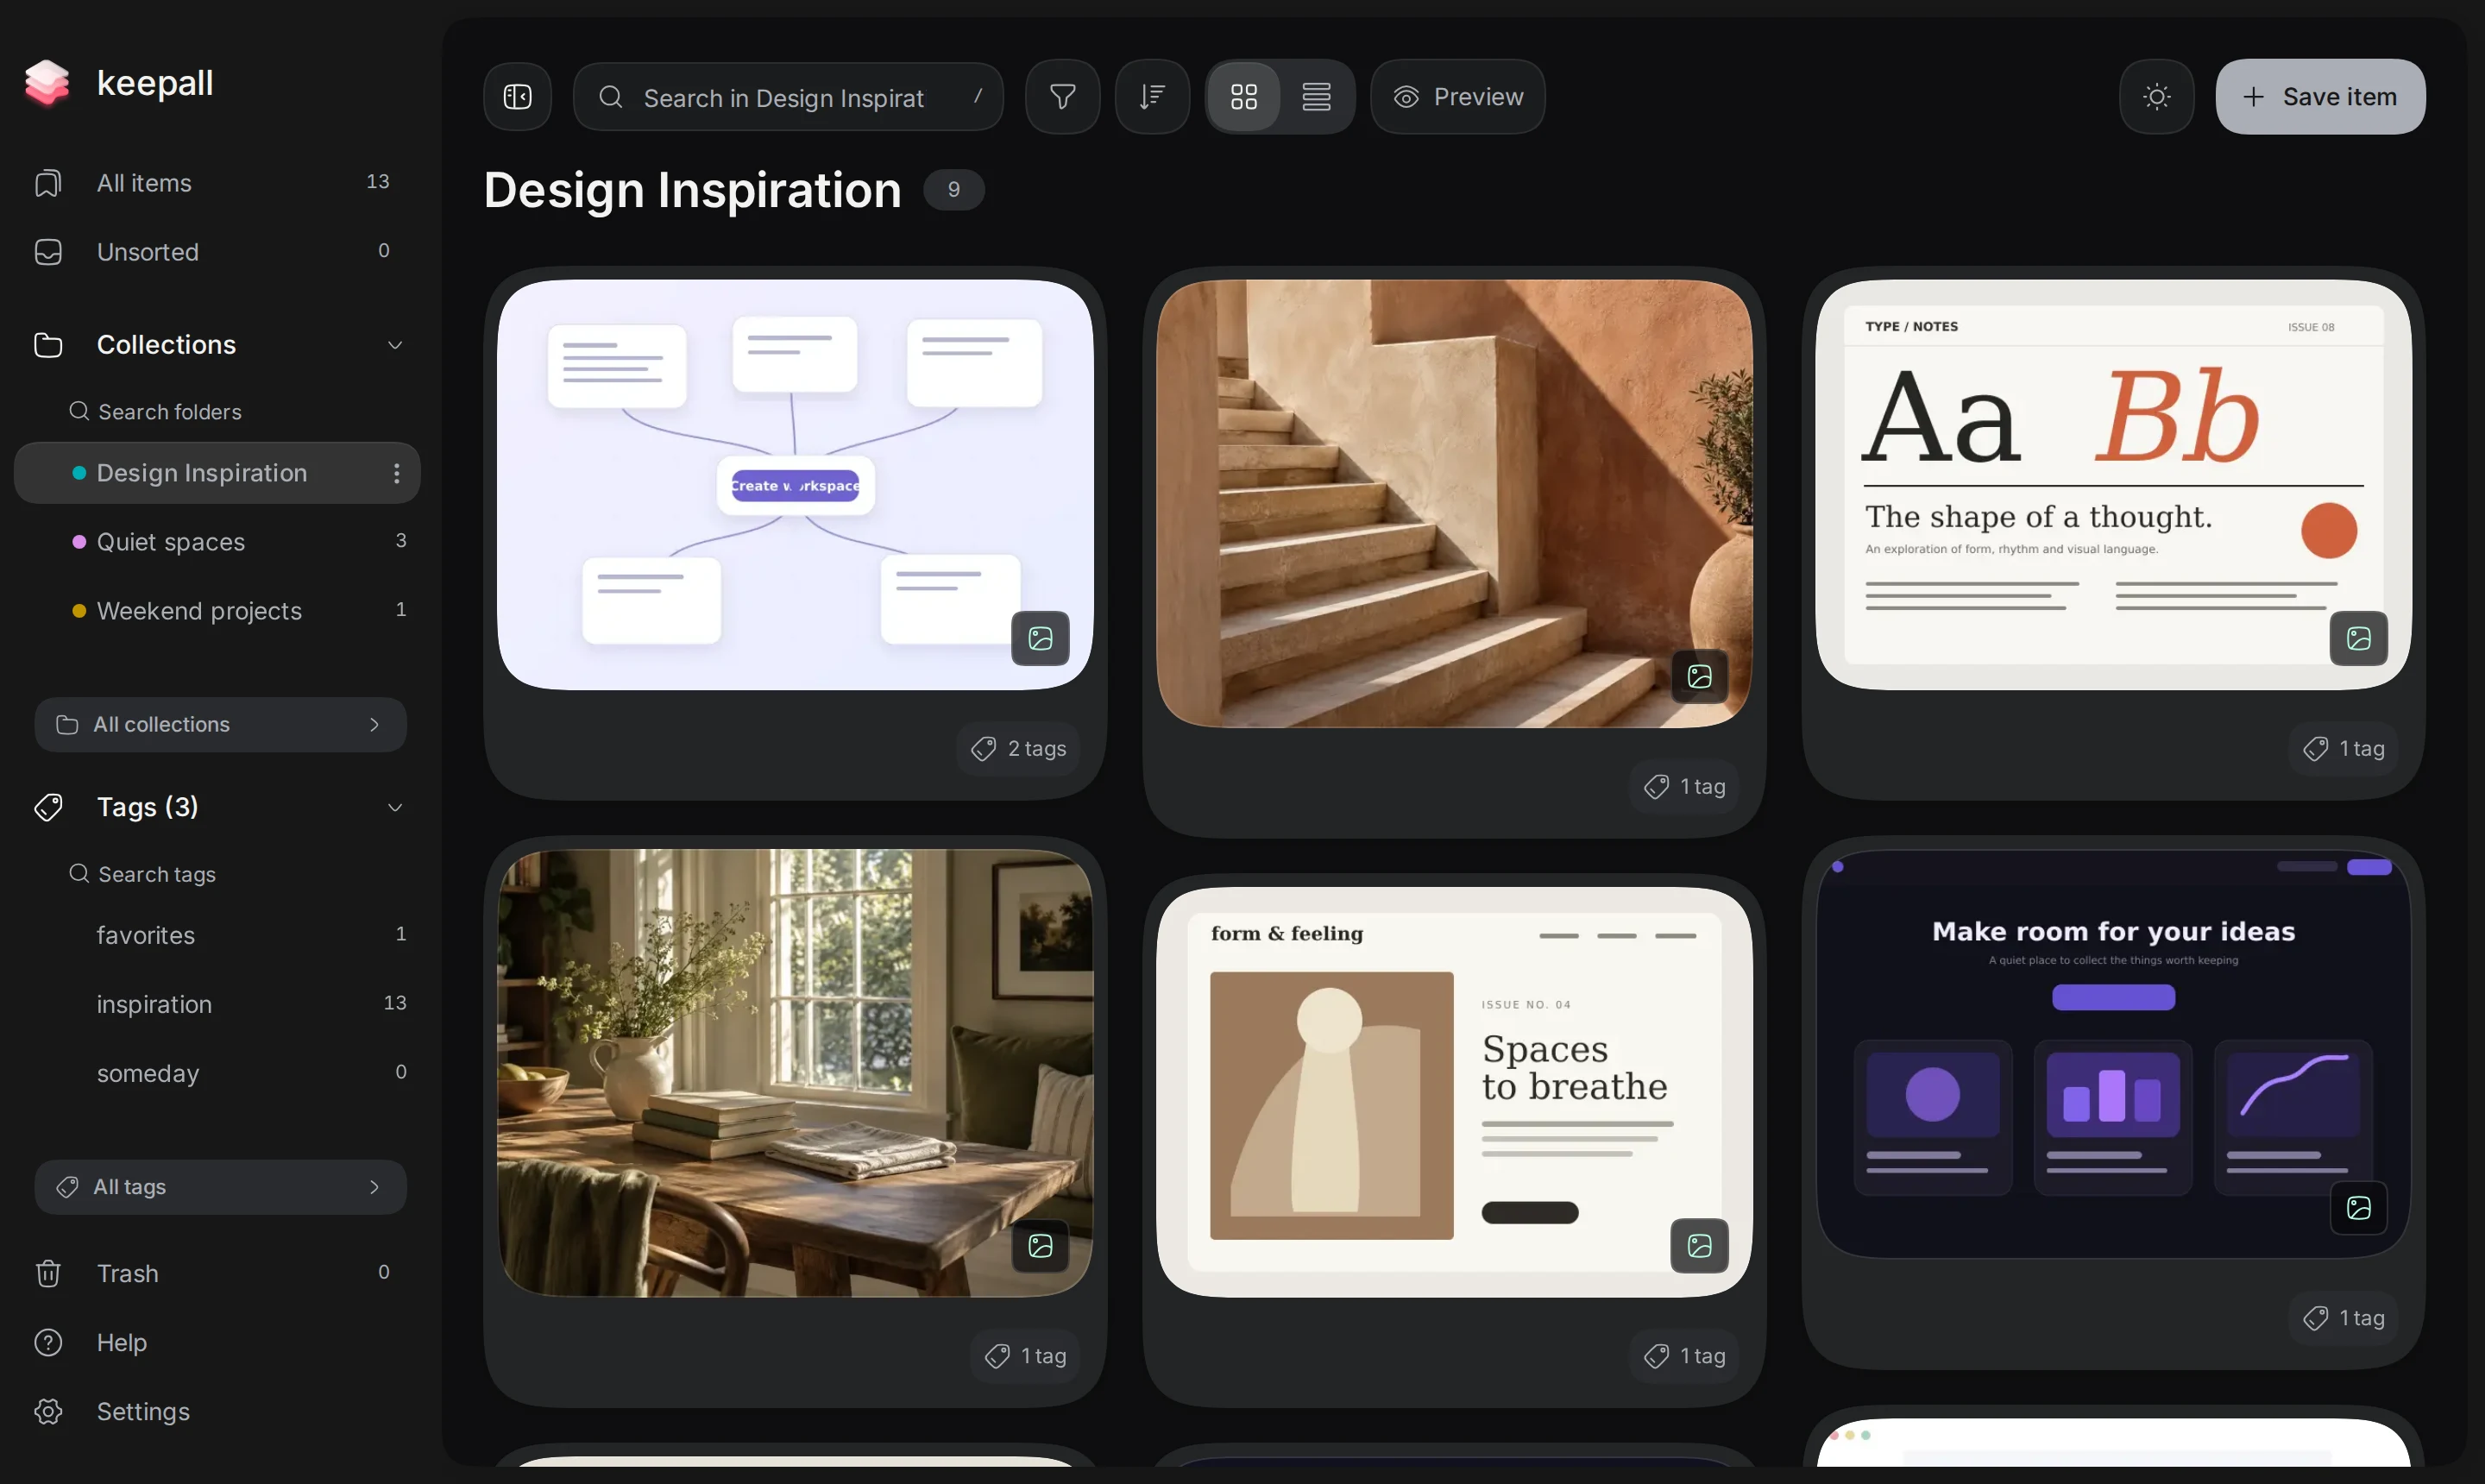
Task: Collapse the Tags (3) section chevron
Action: (x=395, y=807)
